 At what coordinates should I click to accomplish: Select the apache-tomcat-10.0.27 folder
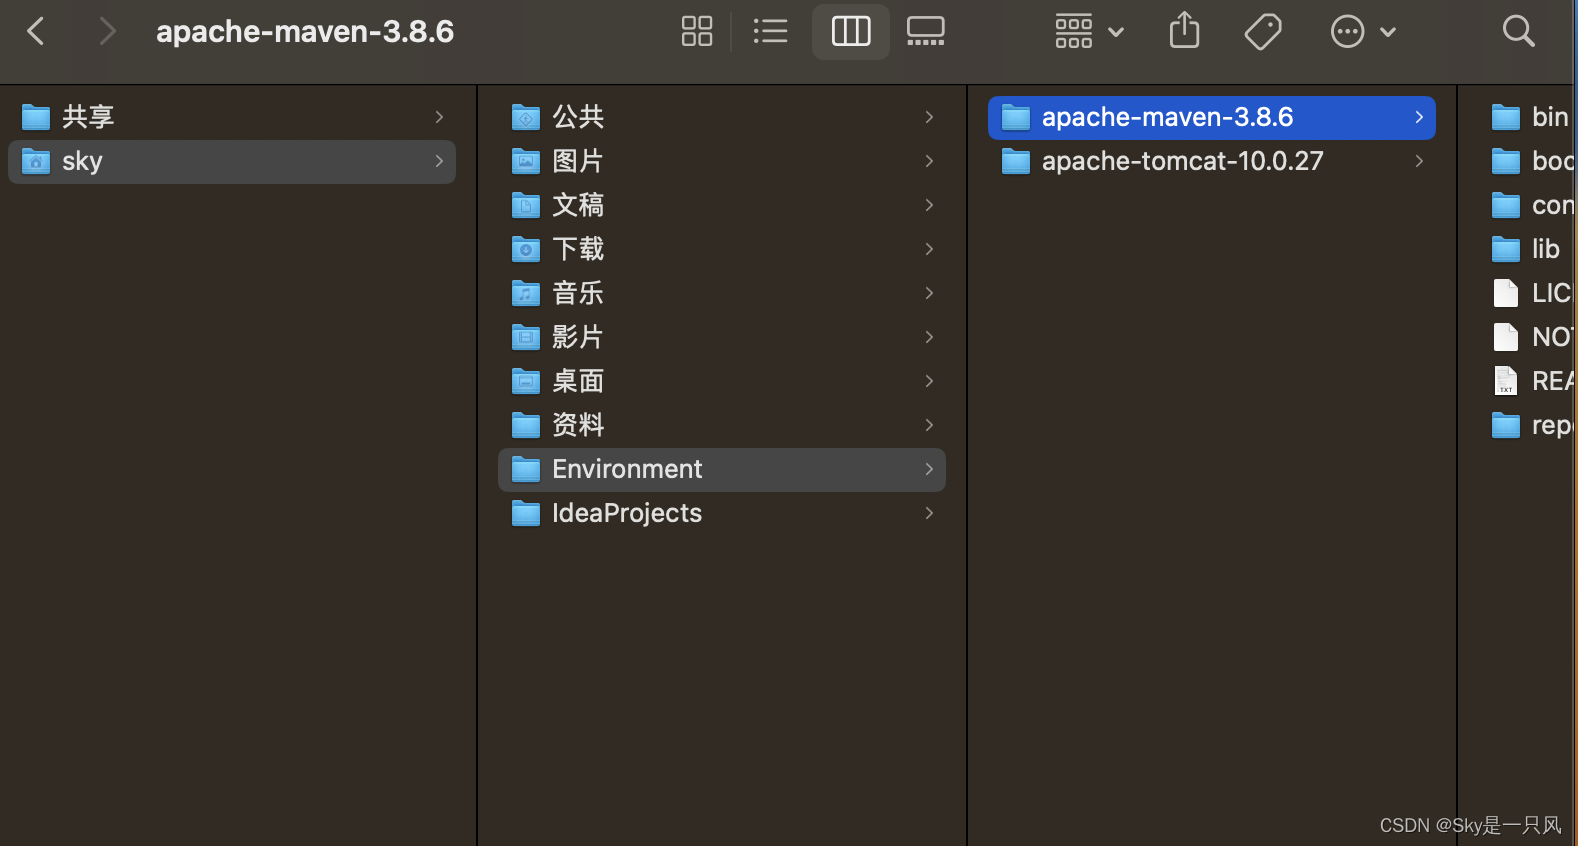(1212, 161)
